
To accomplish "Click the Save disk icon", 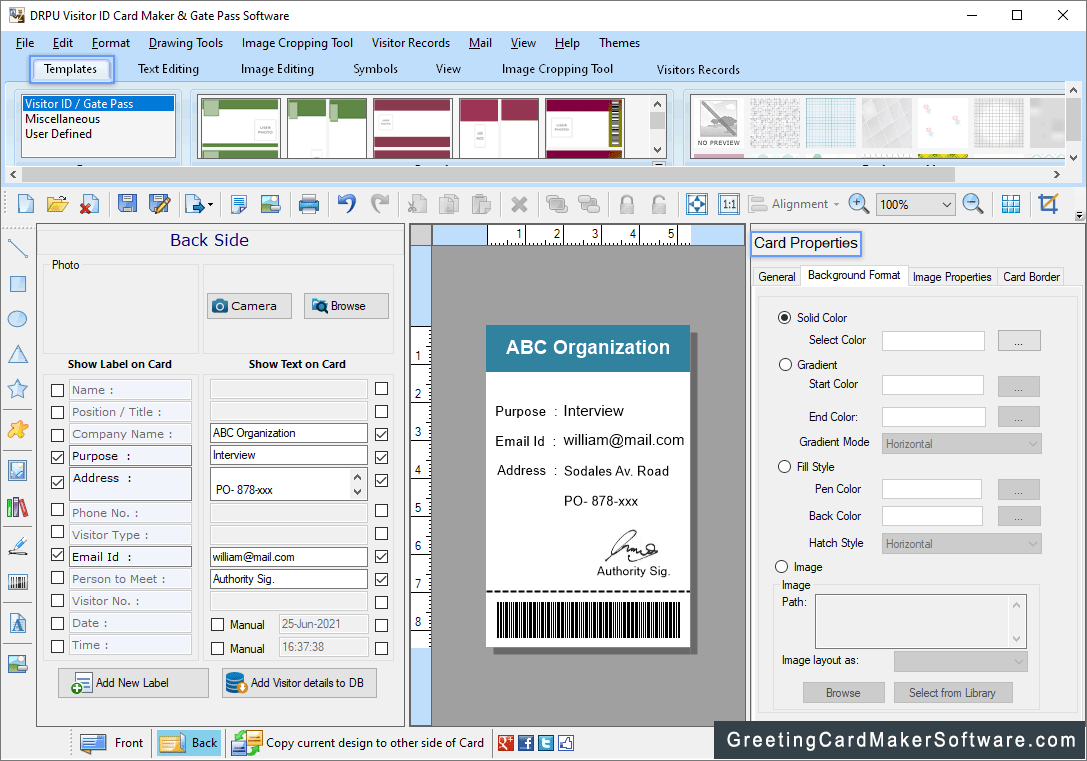I will click(x=127, y=204).
